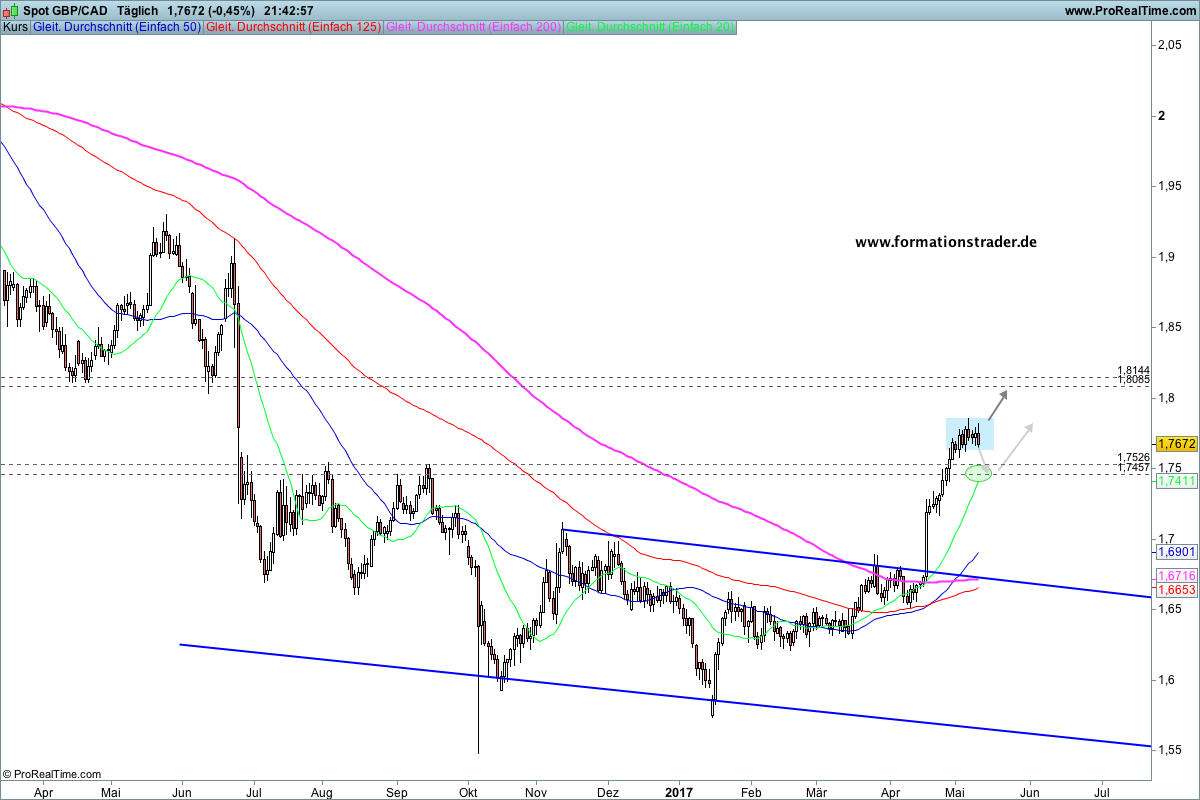Select the light blue highlighted rectangle

[970, 433]
